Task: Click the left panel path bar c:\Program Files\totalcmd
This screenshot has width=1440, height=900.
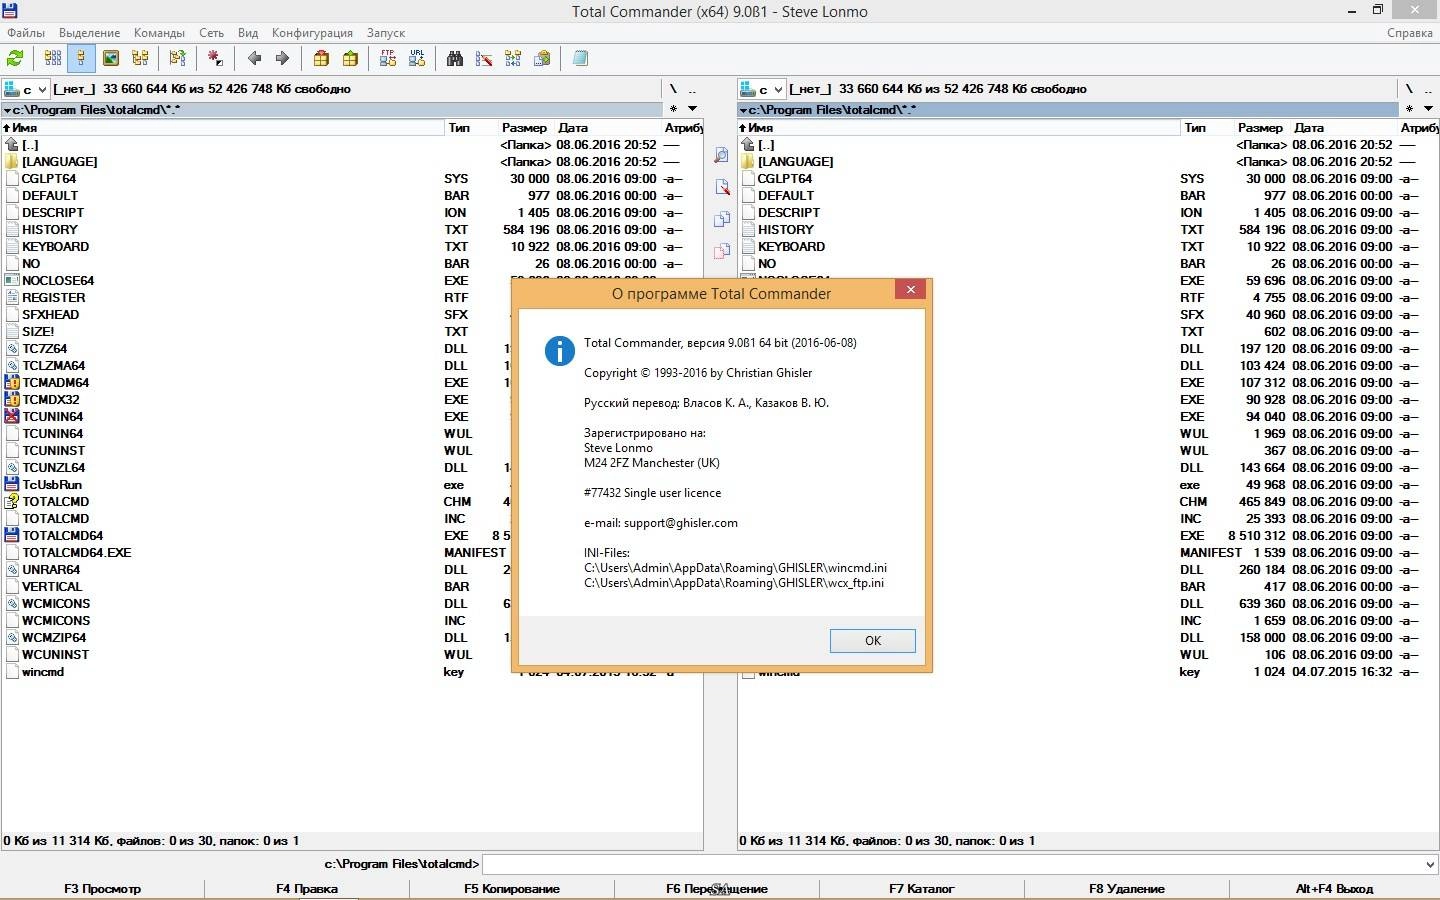Action: click(x=332, y=109)
